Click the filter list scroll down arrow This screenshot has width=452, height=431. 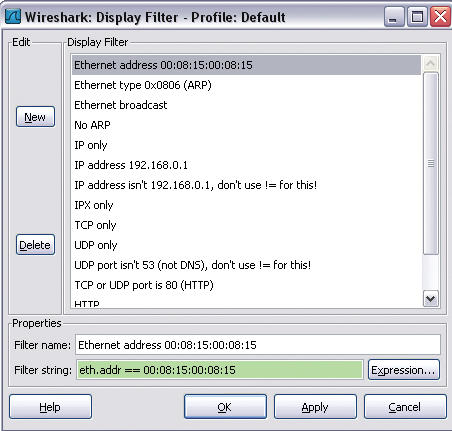[x=431, y=299]
